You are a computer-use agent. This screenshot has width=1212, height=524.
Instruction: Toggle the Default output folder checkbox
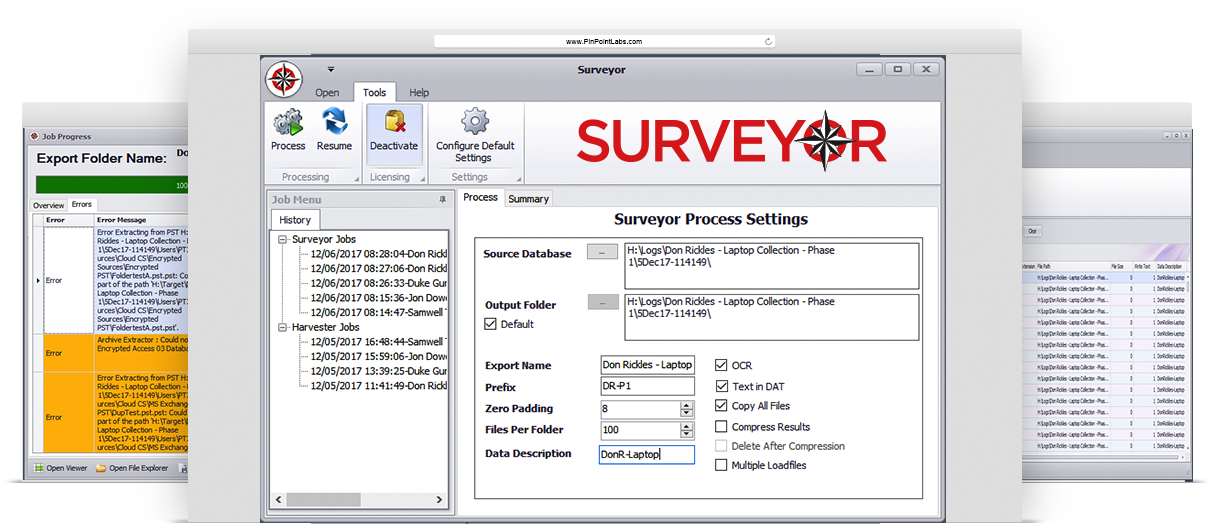point(490,324)
